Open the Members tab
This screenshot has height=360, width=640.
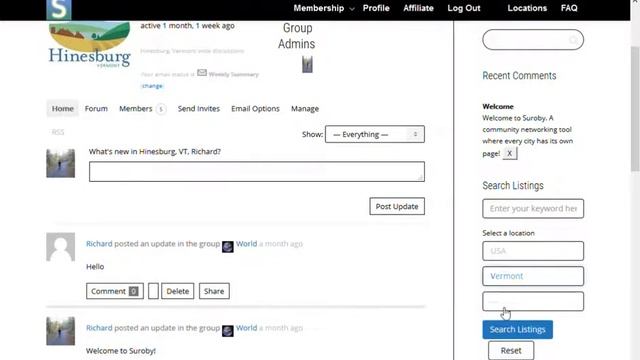(x=142, y=109)
